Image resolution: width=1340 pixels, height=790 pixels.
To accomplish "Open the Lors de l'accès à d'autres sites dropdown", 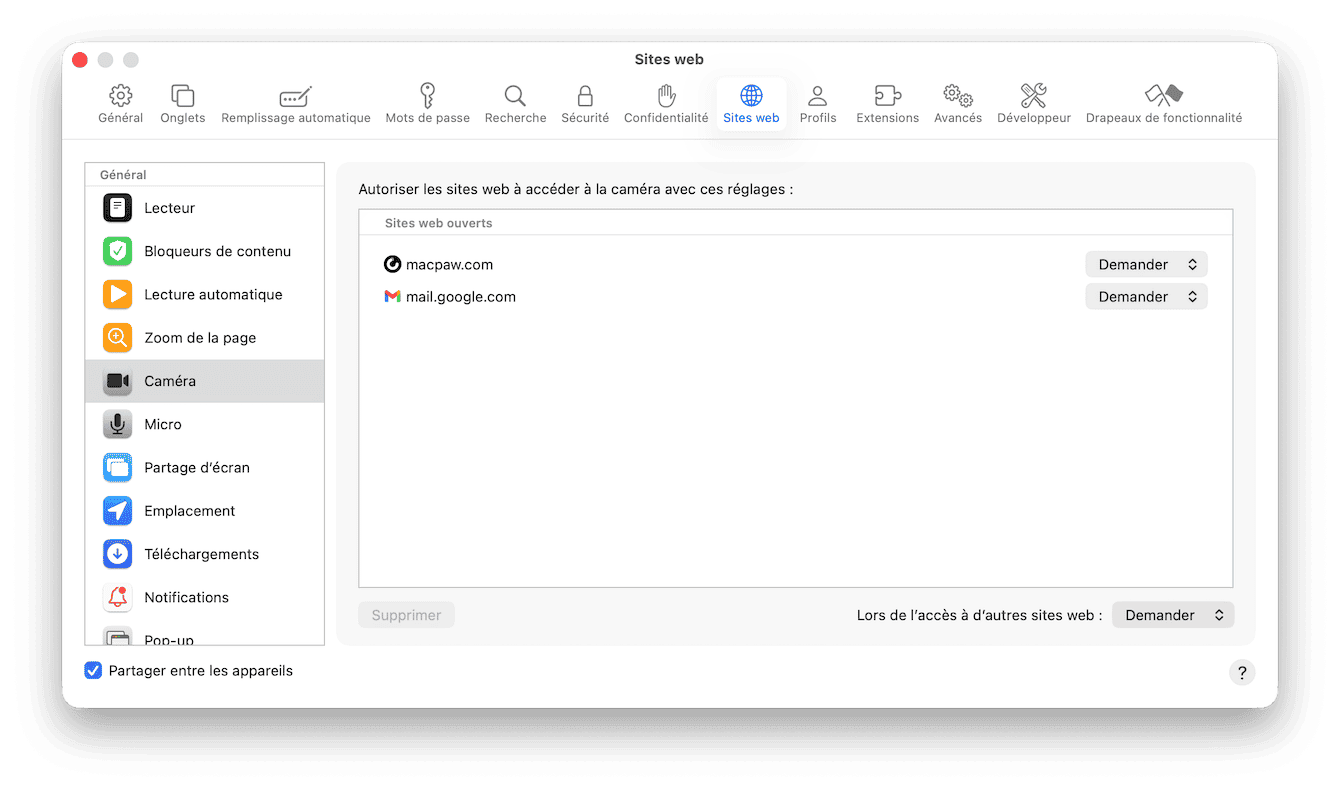I will click(x=1172, y=614).
